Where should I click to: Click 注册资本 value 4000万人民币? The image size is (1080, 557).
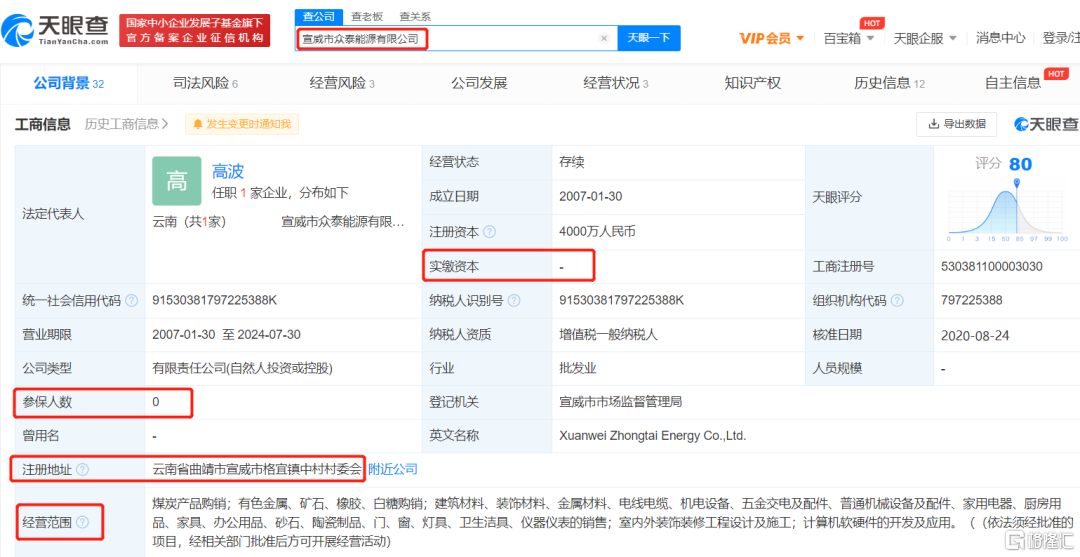point(597,232)
